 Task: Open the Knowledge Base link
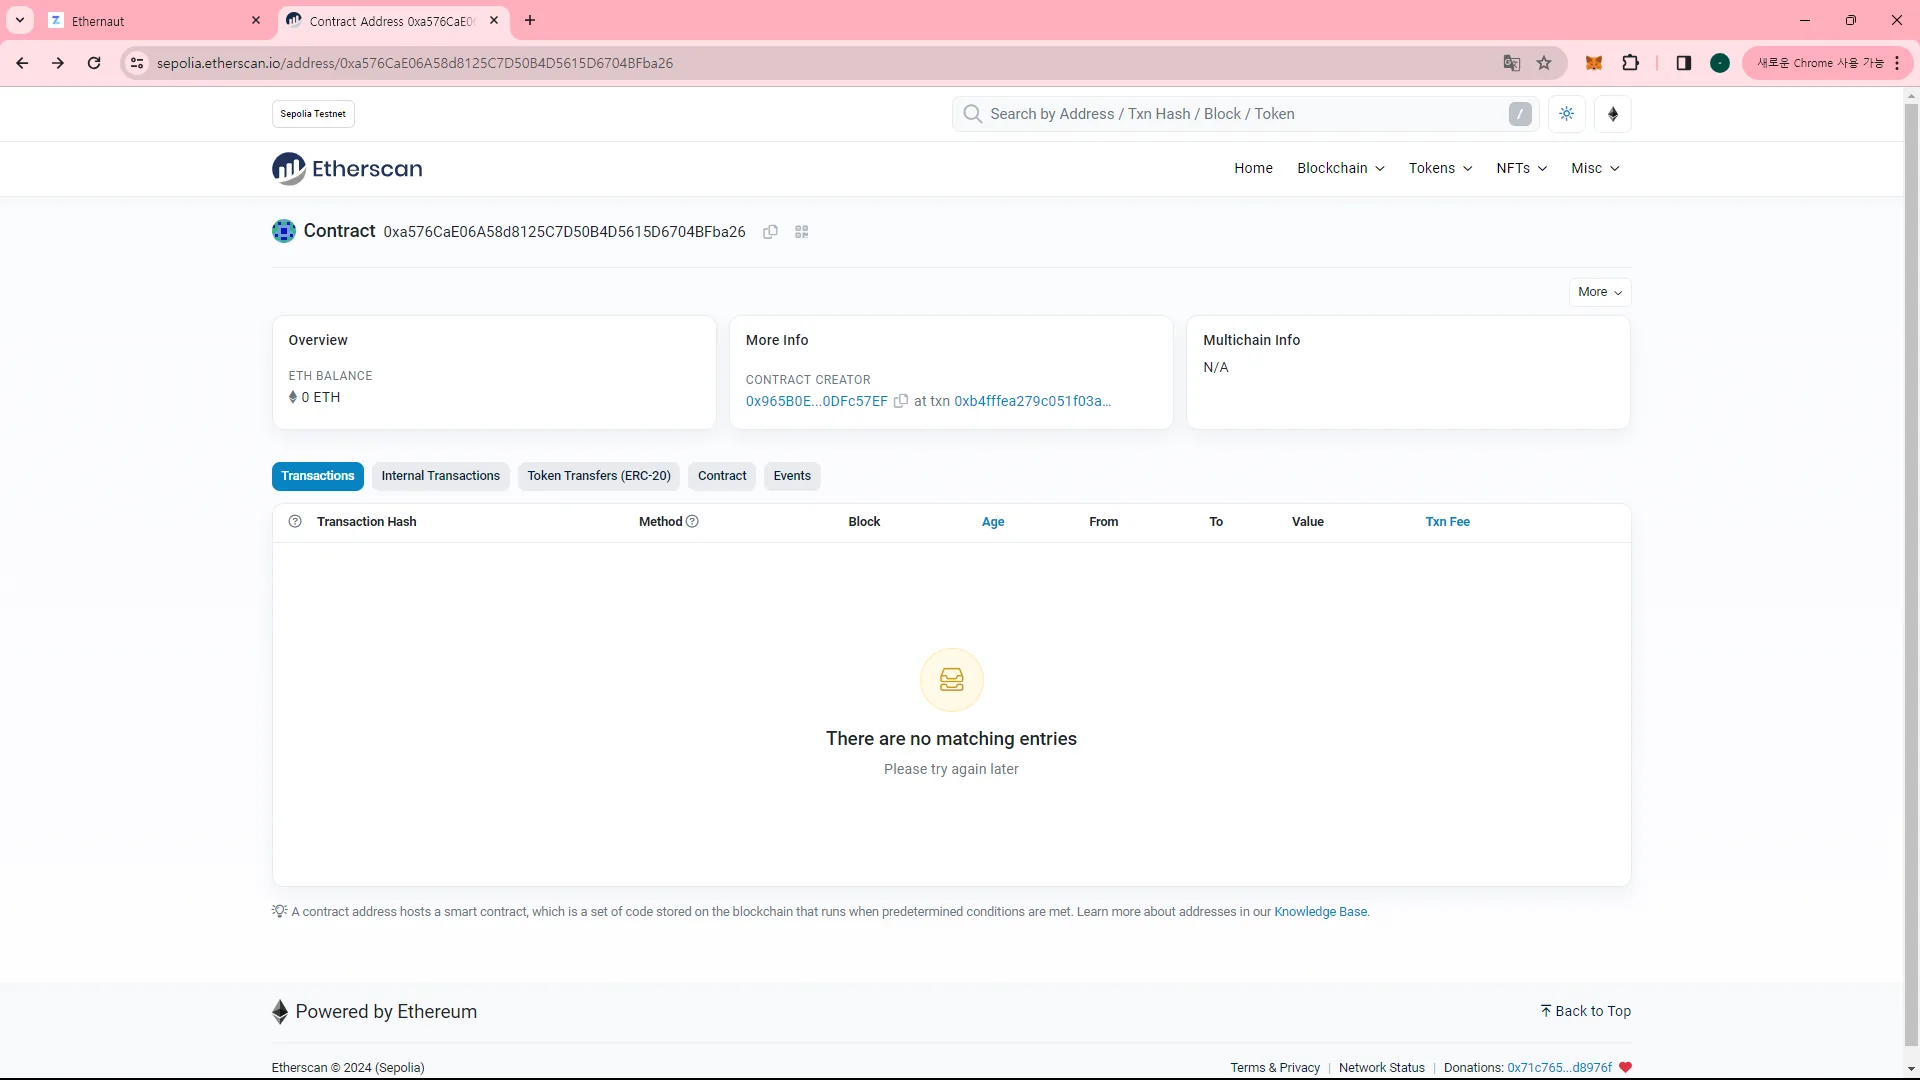coord(1321,912)
